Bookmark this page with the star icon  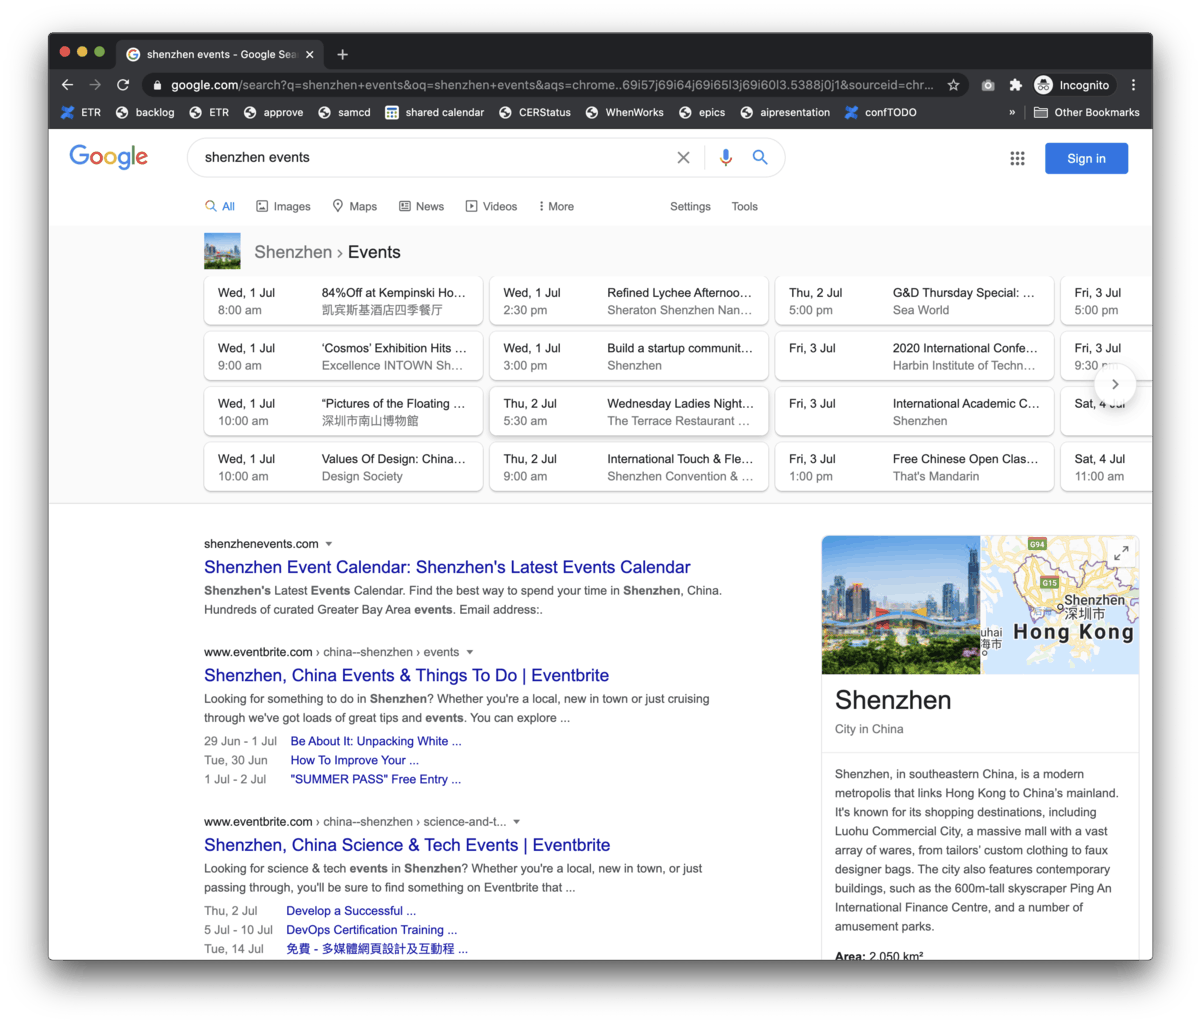pos(953,85)
